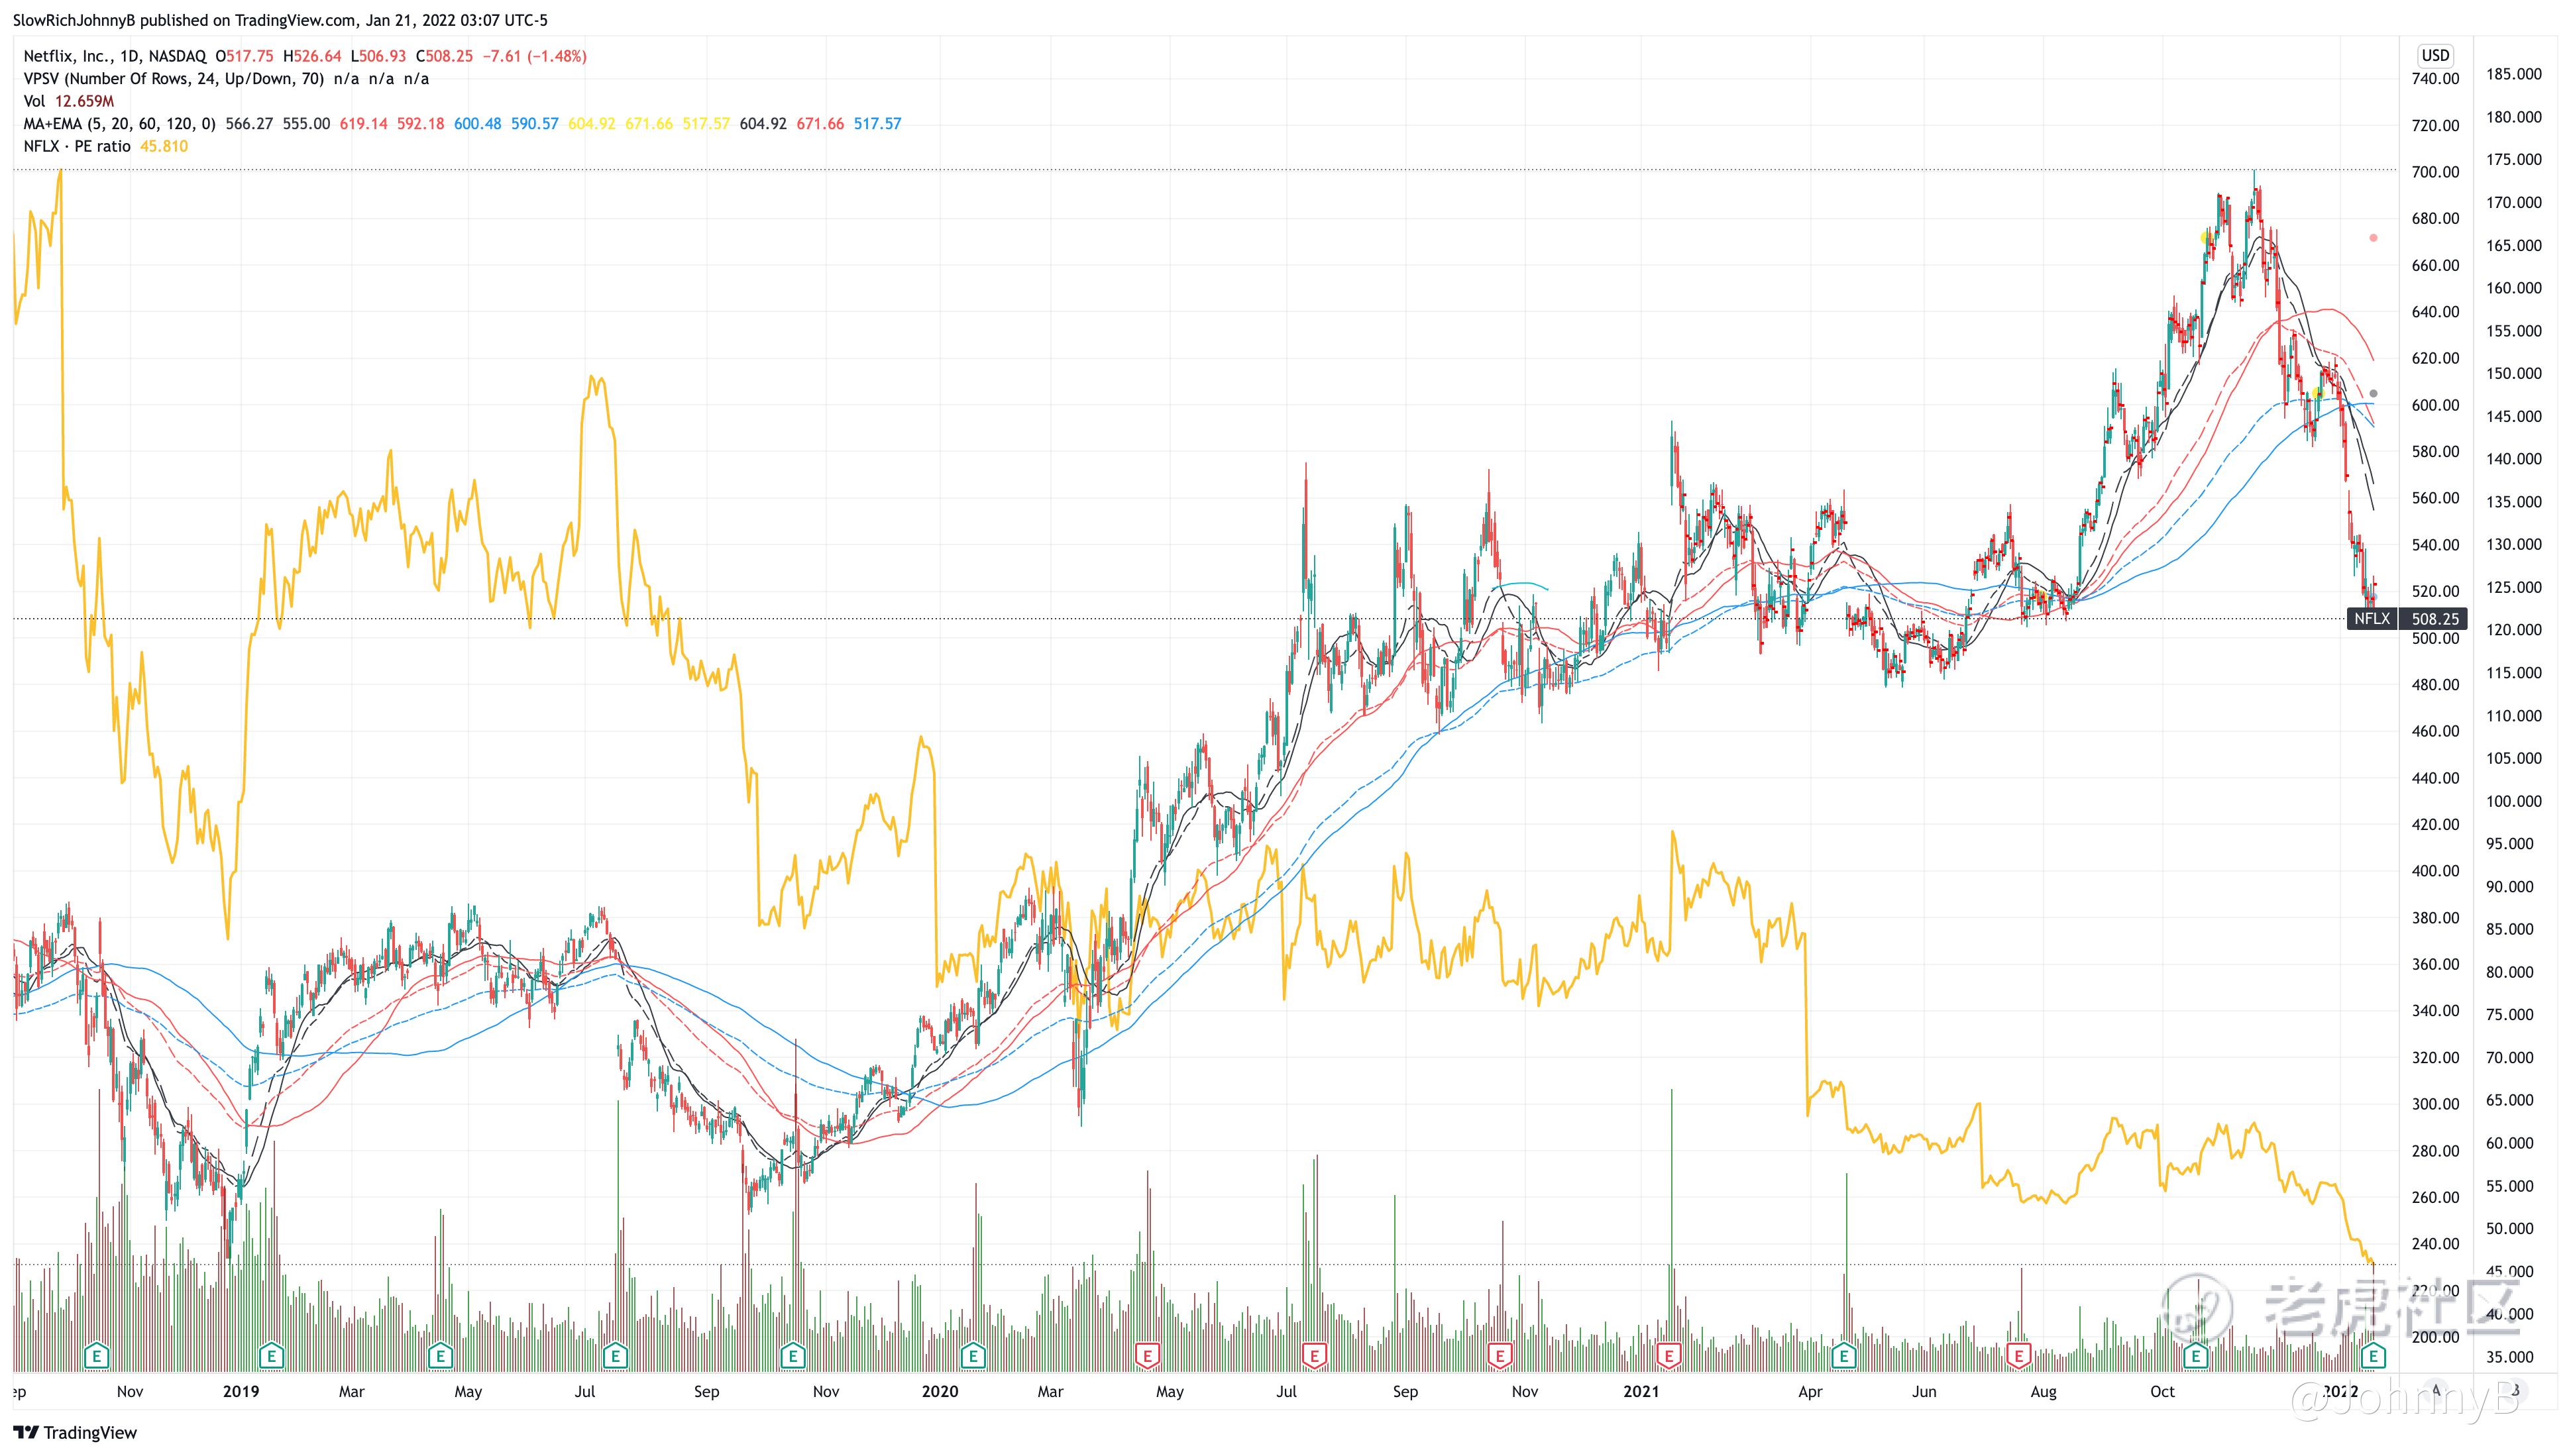Click the 120.000 PE scale label
The image size is (2571, 1456).
point(2513,630)
